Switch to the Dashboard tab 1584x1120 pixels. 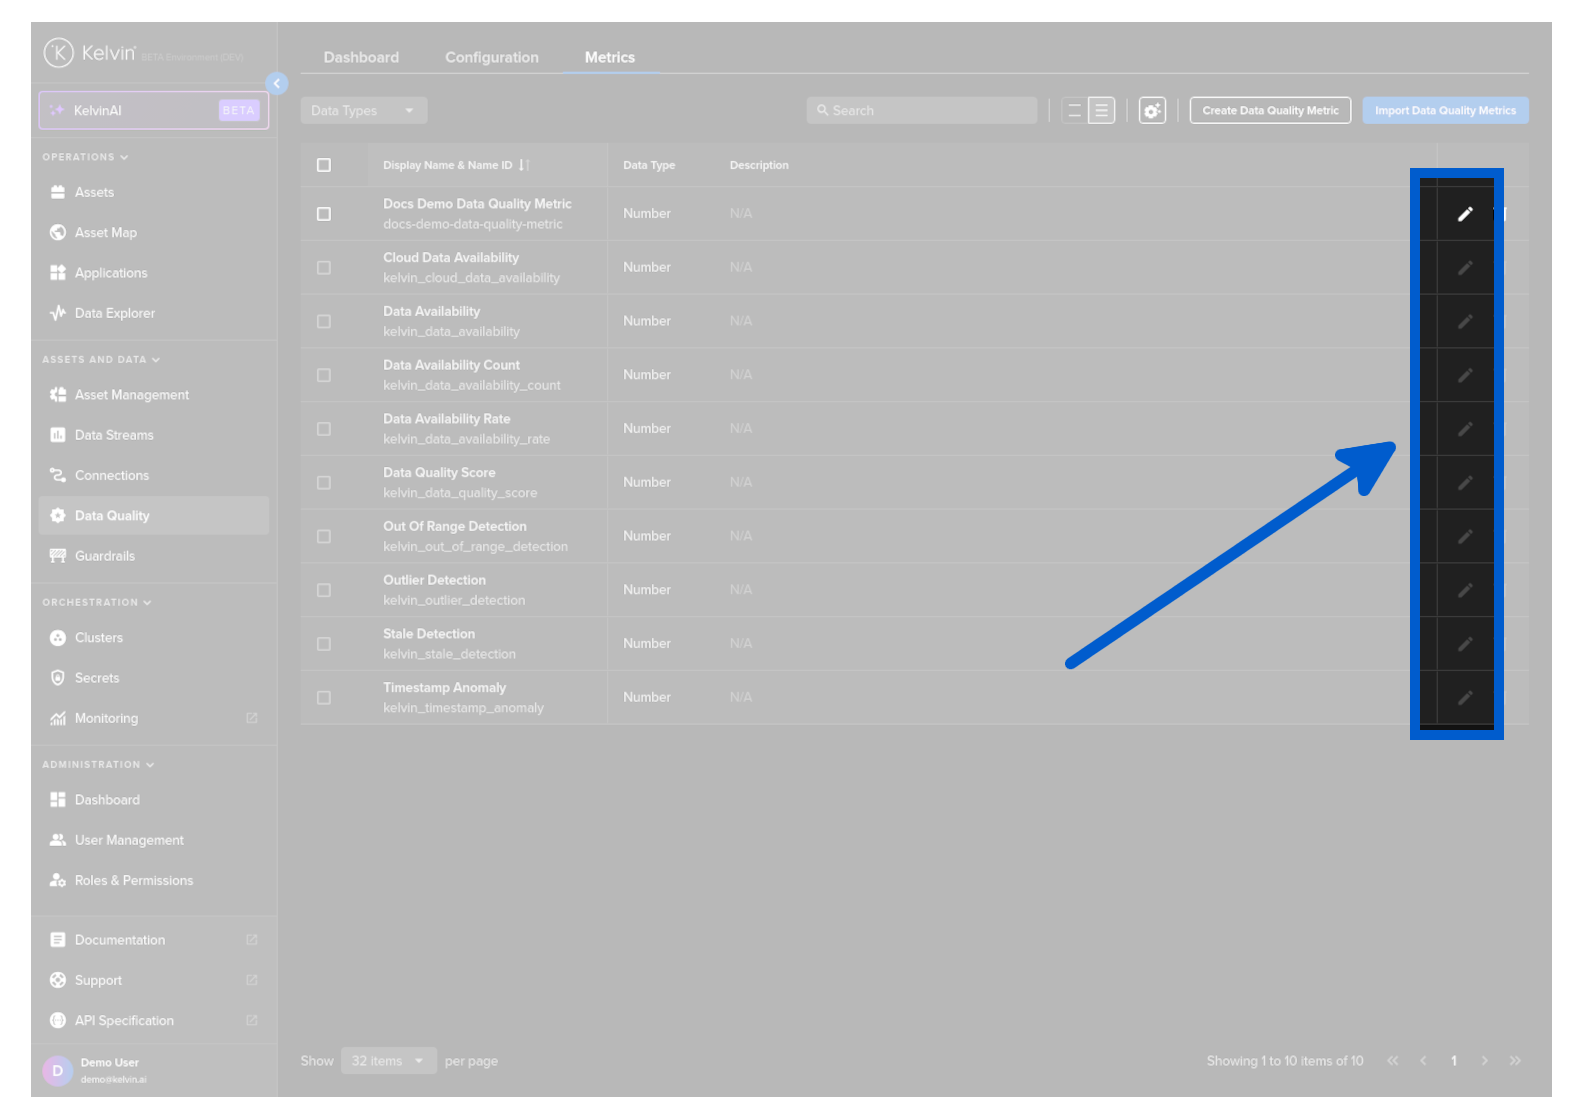[361, 58]
